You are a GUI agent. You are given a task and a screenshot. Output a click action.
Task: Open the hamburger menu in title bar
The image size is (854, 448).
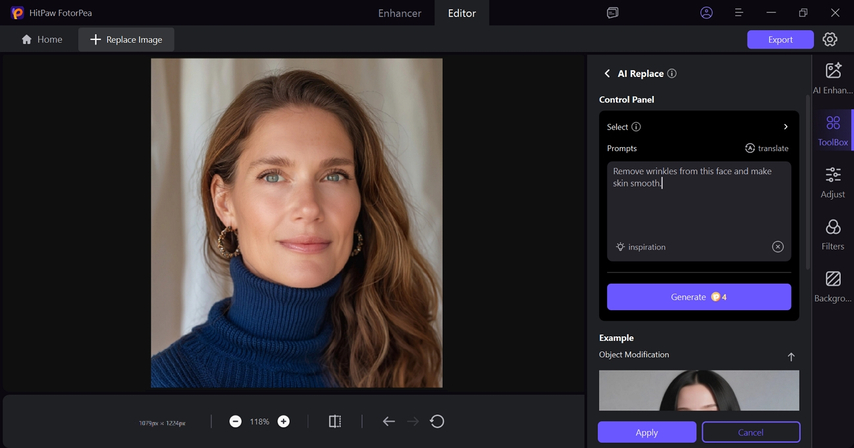tap(739, 13)
